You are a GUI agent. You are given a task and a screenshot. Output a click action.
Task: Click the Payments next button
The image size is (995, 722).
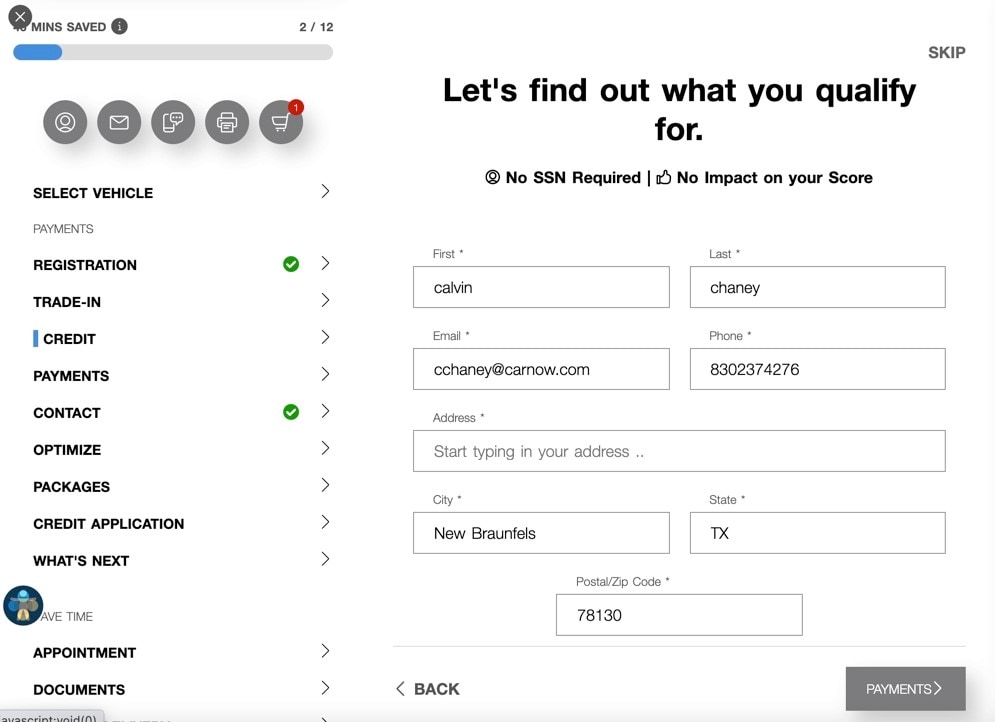(x=905, y=689)
